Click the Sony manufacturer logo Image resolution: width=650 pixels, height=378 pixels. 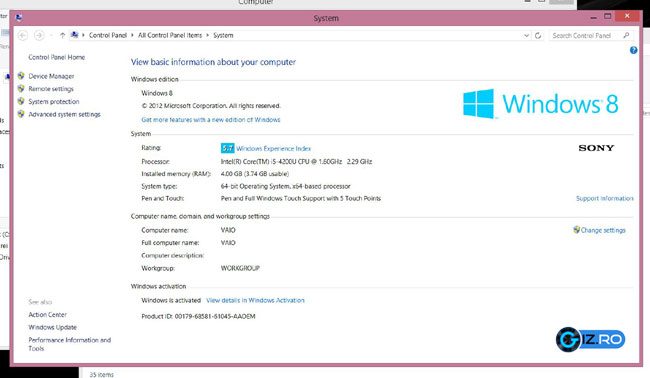[596, 148]
